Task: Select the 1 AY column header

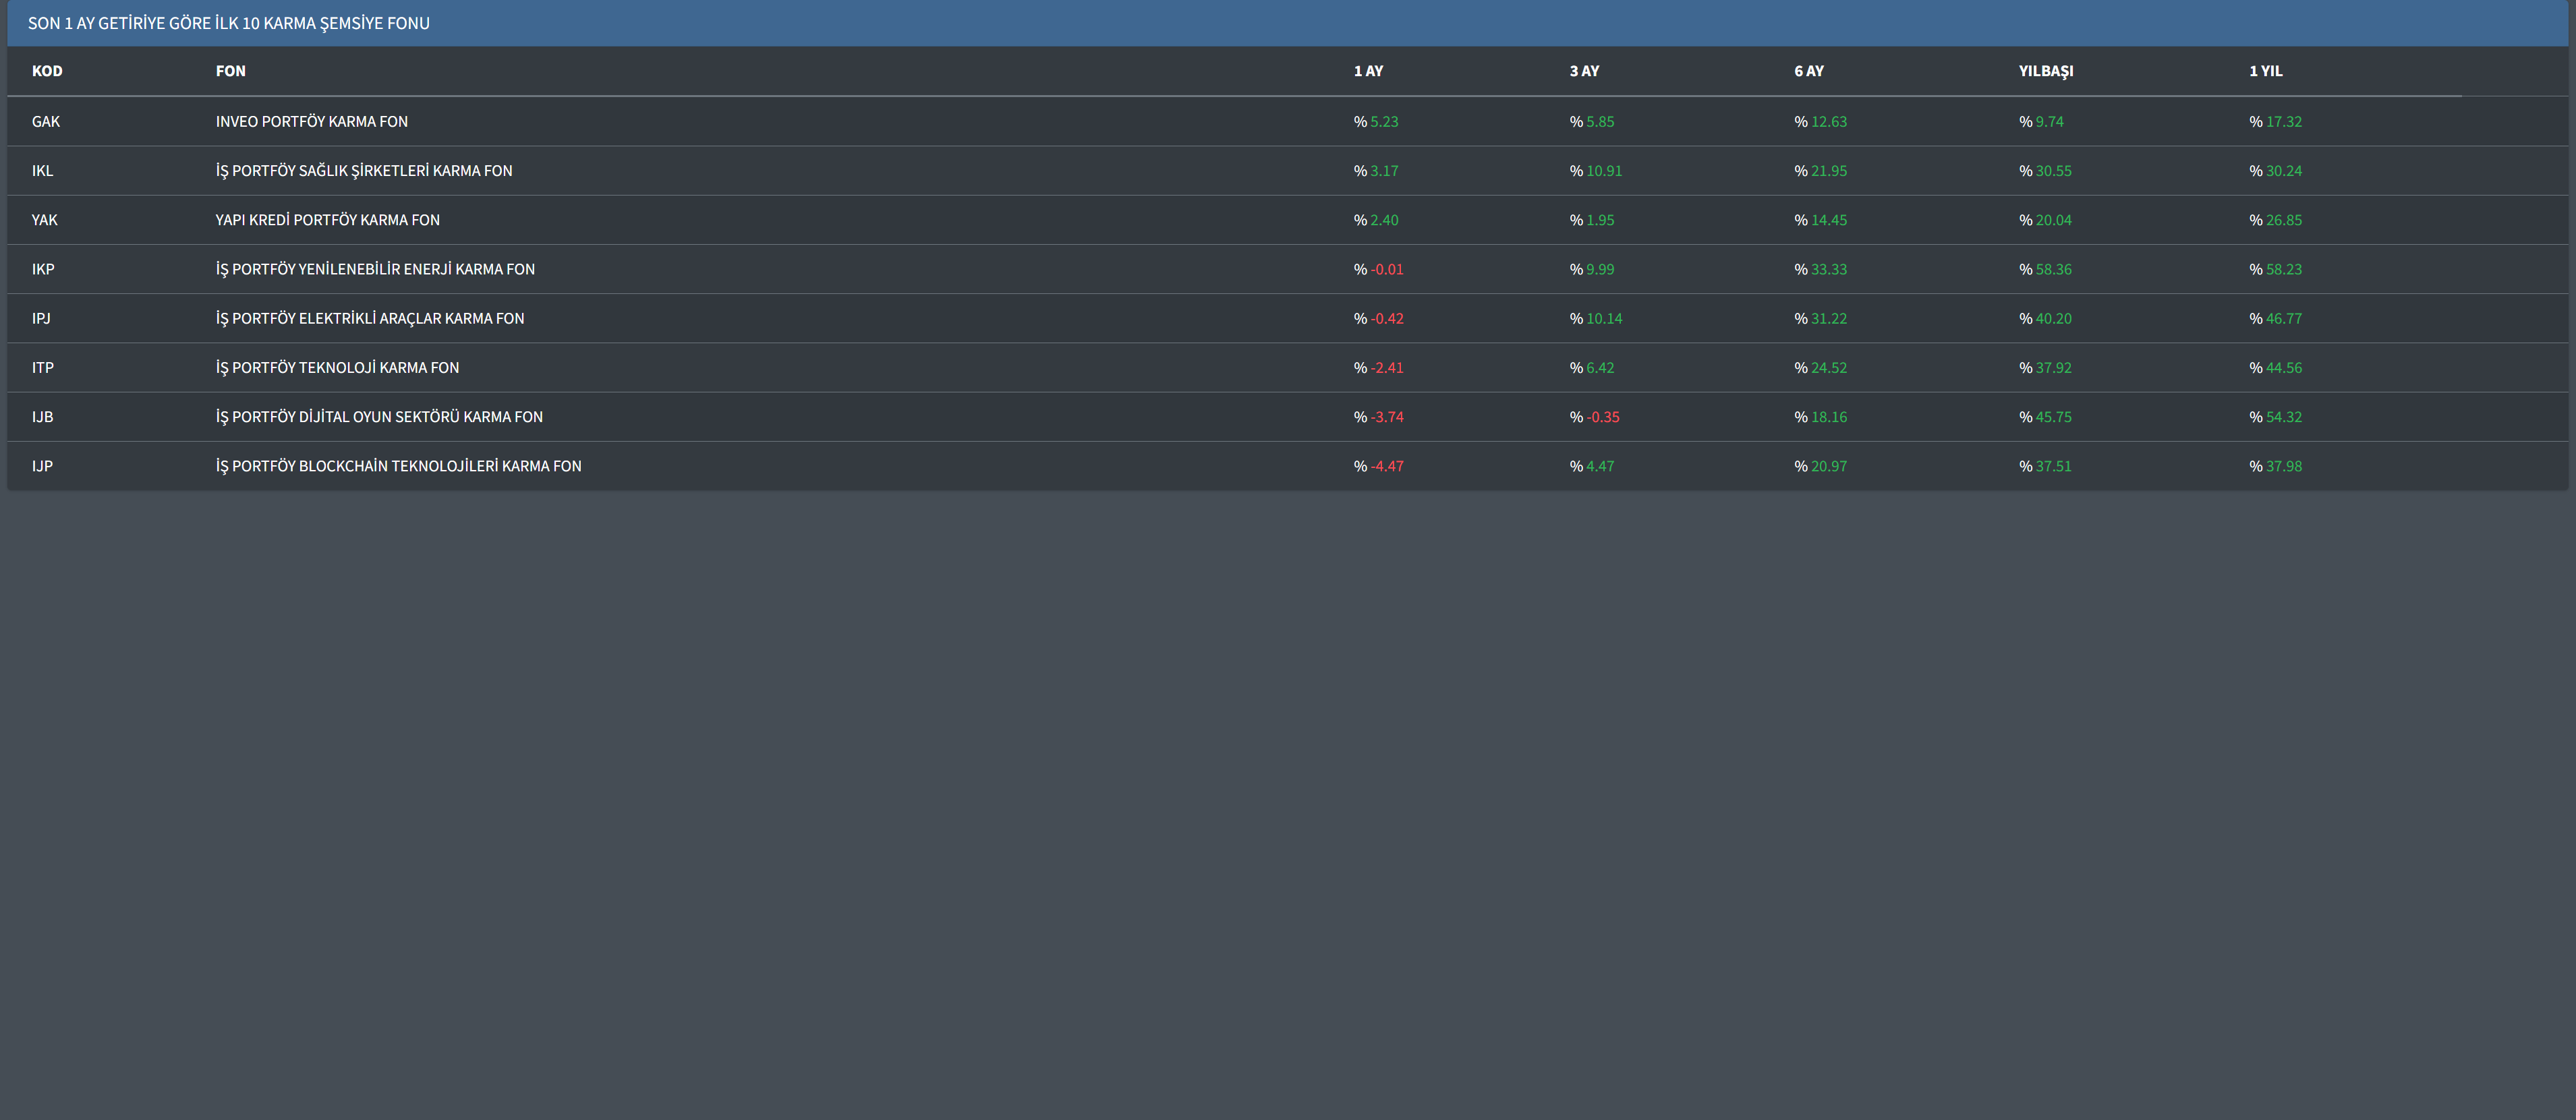Action: pyautogui.click(x=1368, y=71)
